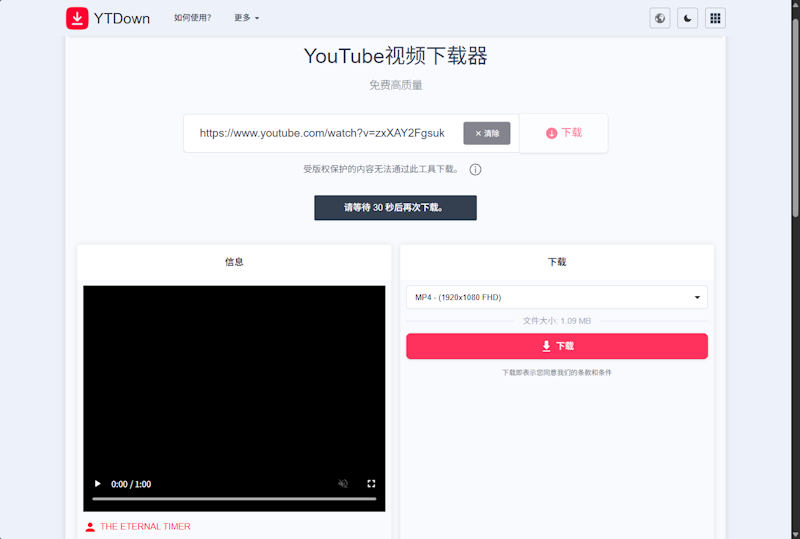This screenshot has height=539, width=800.
Task: Open the apps grid icon
Action: pyautogui.click(x=715, y=18)
